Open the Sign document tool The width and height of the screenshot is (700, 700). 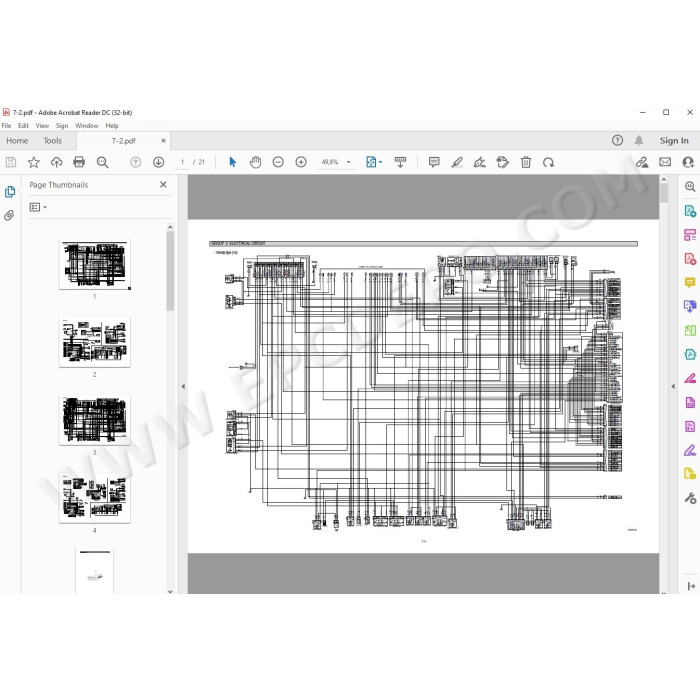(x=480, y=162)
